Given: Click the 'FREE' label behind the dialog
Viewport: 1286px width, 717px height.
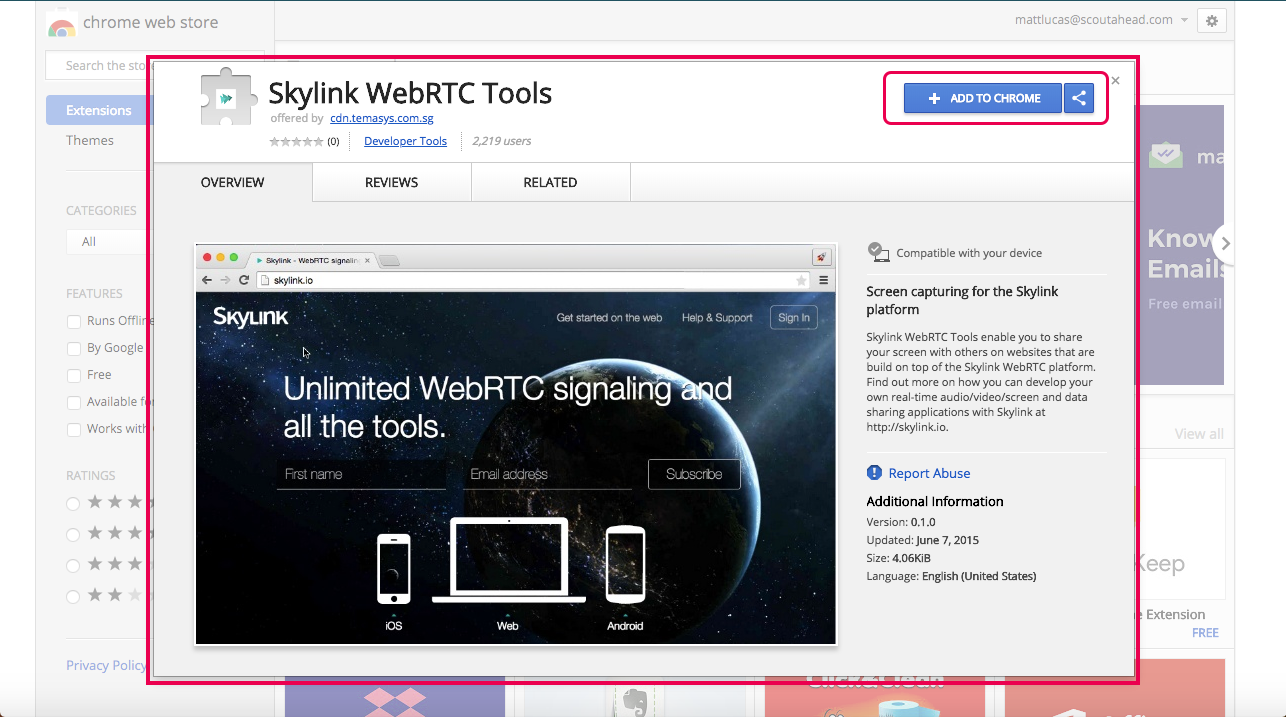Looking at the screenshot, I should click(1205, 633).
